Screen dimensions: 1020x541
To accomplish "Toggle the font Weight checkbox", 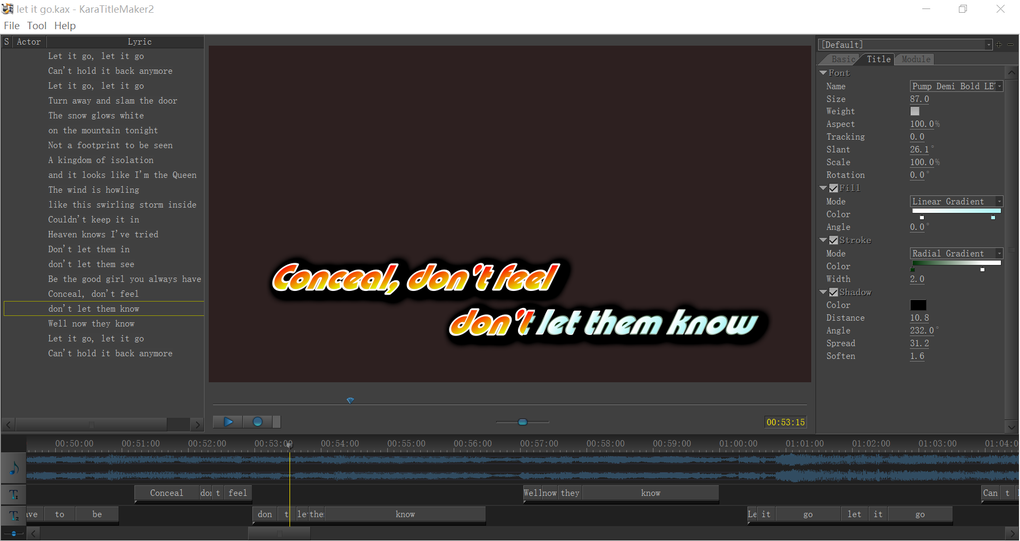I will click(915, 111).
